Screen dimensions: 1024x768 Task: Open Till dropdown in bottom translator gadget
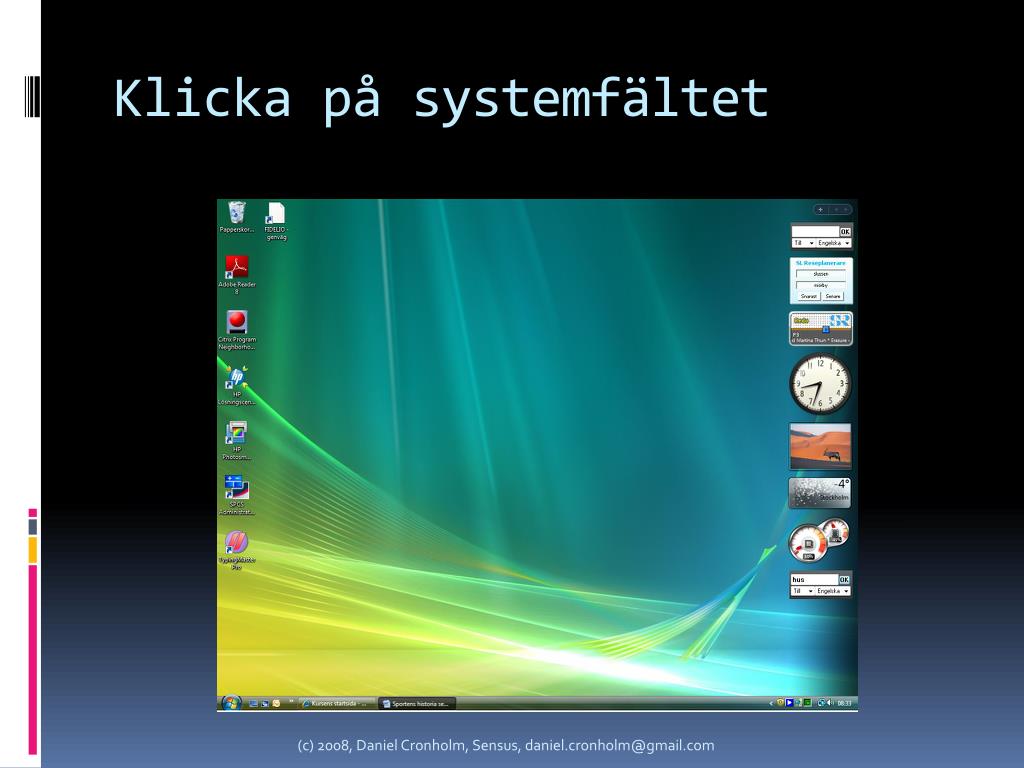point(802,591)
